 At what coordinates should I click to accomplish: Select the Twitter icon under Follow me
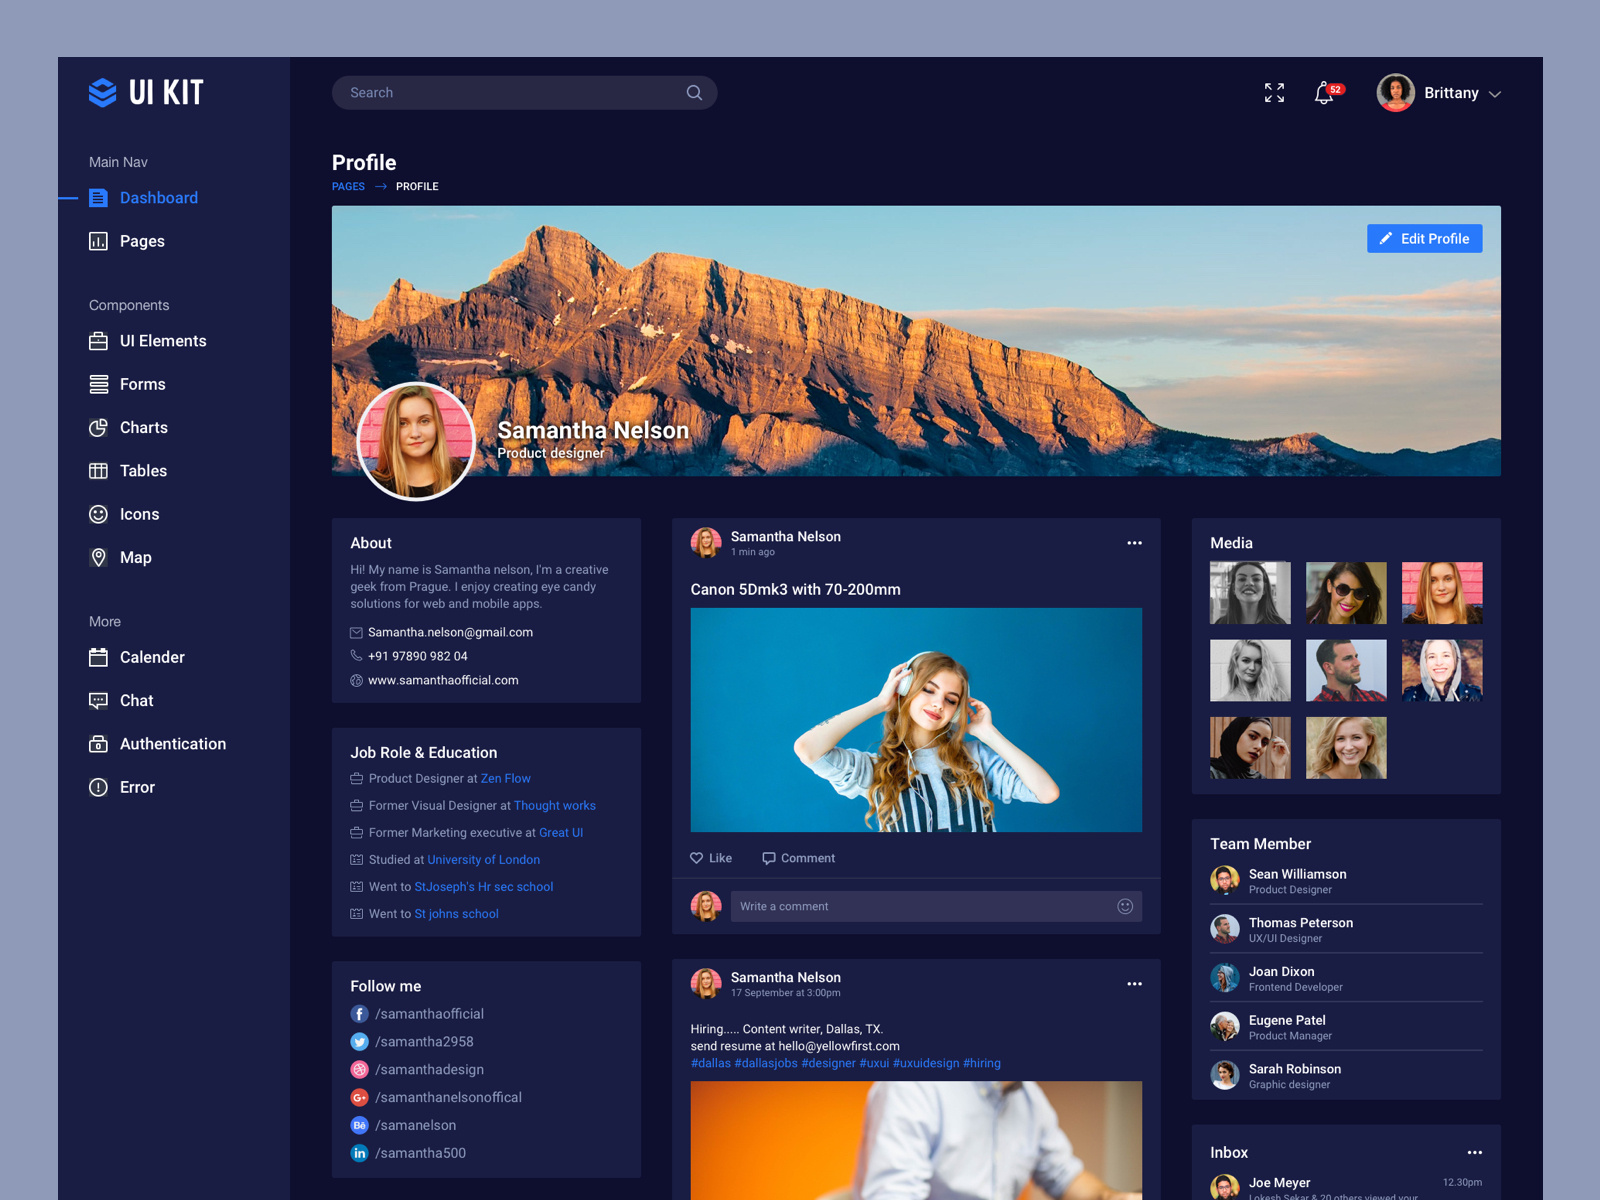point(359,1041)
